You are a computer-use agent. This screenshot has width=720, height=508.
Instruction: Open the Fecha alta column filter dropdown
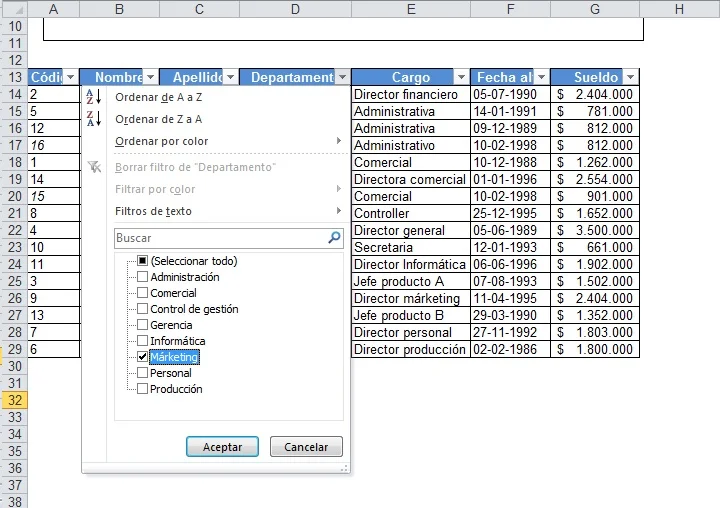point(541,77)
